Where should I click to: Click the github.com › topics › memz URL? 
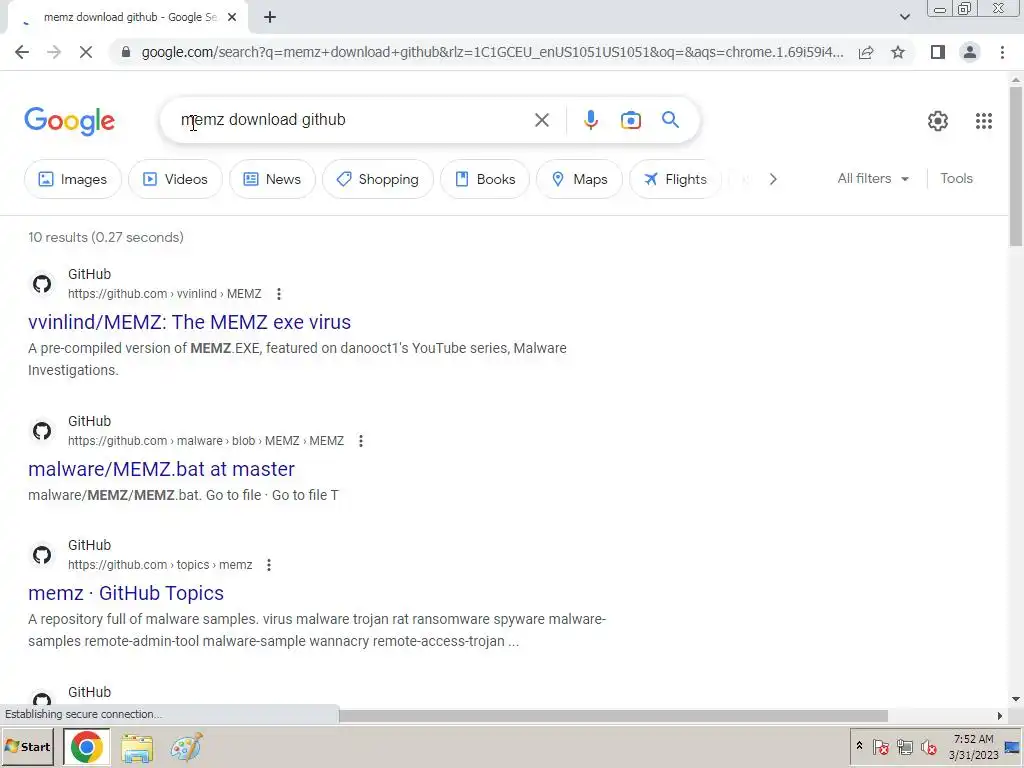tap(160, 565)
